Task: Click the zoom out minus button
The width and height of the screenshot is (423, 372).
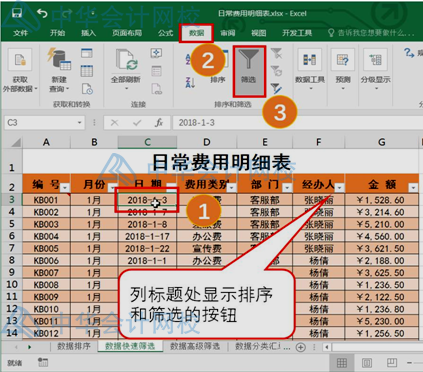Action: (x=410, y=363)
